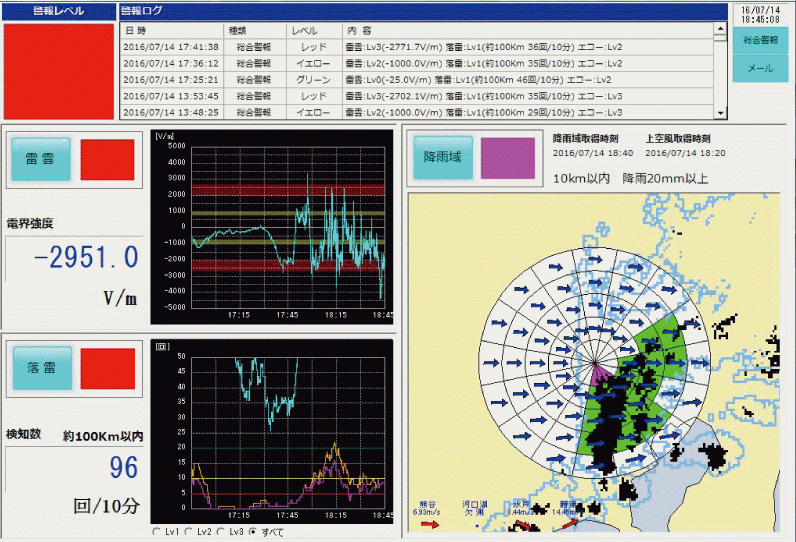Click the イエロー level cell in the 17:36:12 row

click(x=314, y=63)
